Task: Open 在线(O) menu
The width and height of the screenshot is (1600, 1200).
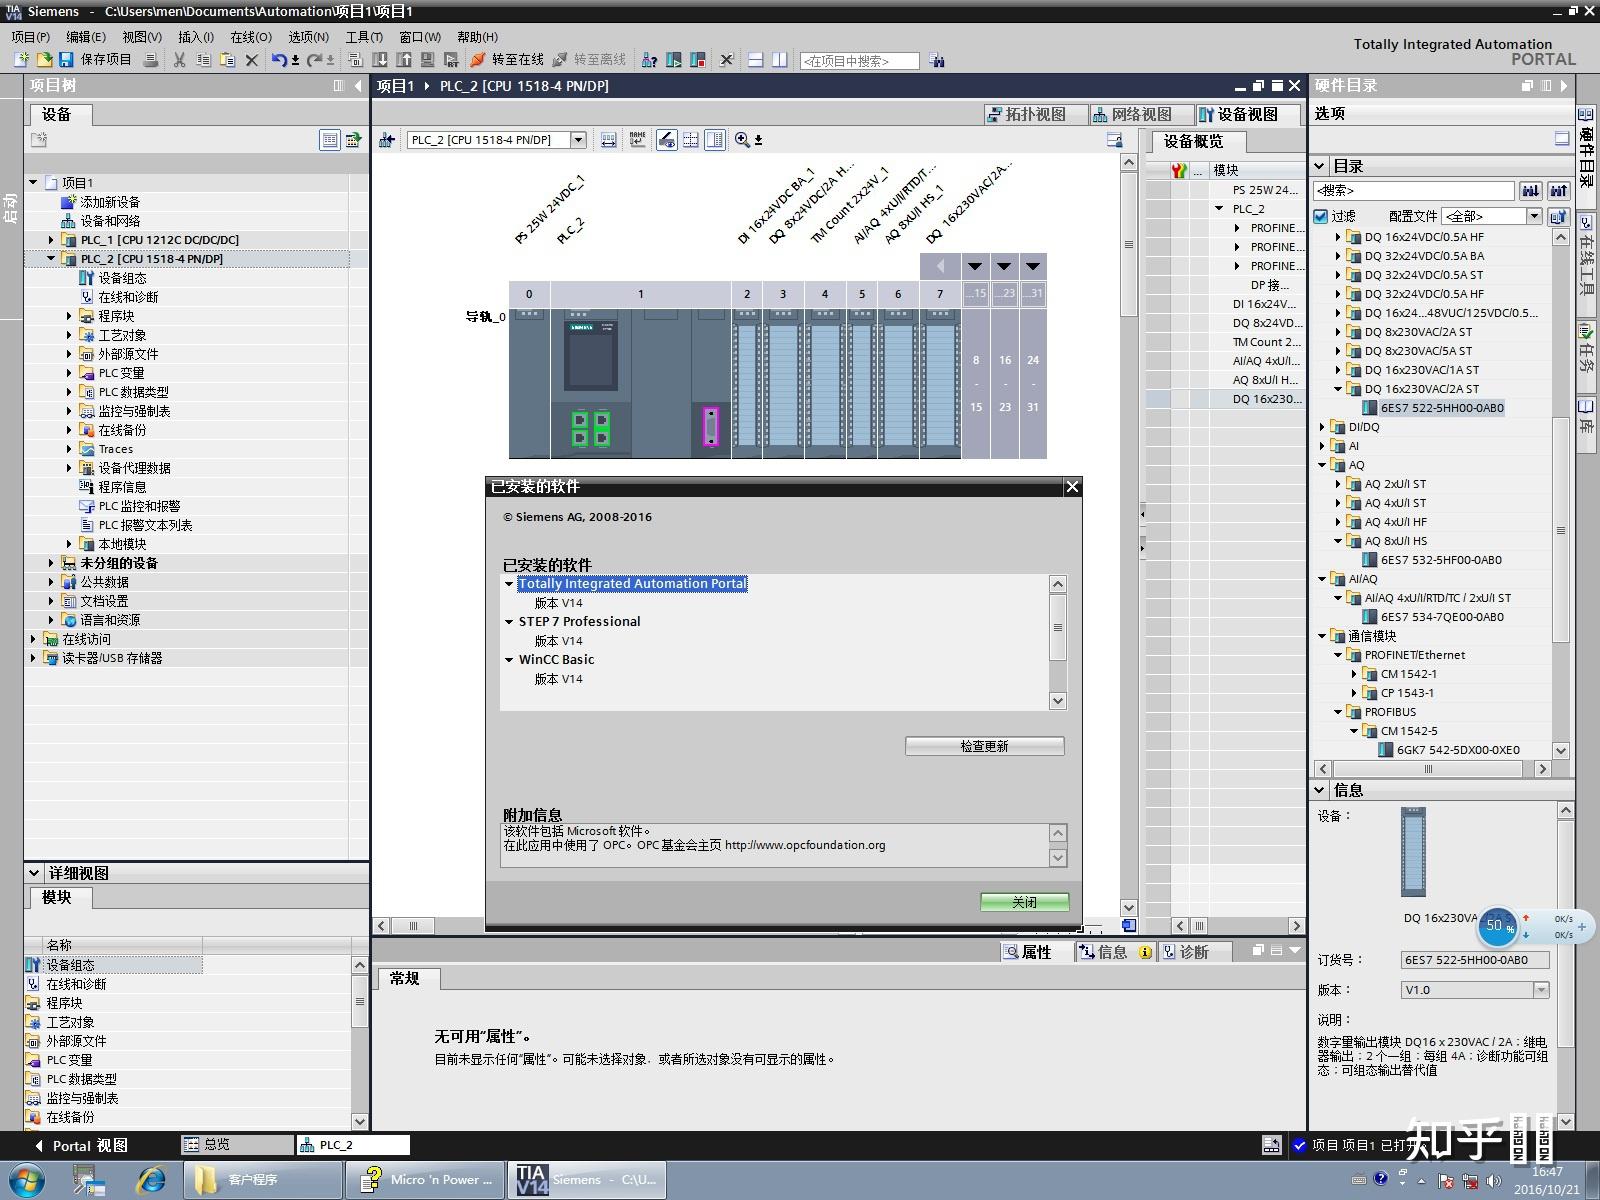Action: pos(251,37)
